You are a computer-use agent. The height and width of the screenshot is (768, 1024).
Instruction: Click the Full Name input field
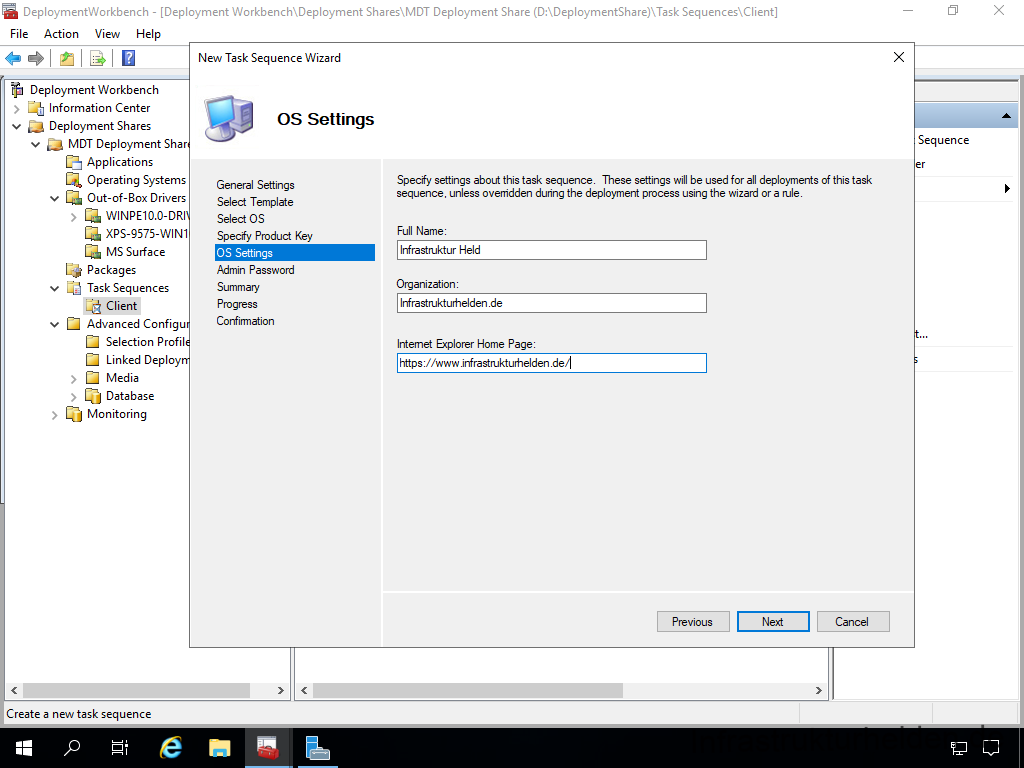click(551, 250)
